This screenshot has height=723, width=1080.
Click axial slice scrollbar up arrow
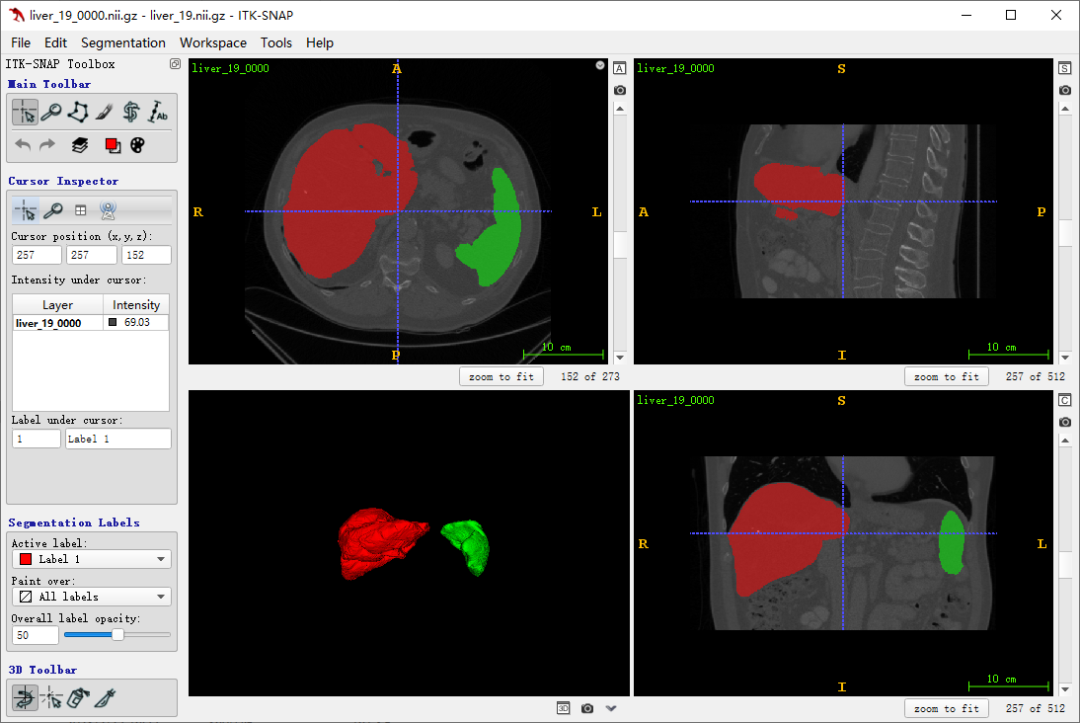pos(620,109)
